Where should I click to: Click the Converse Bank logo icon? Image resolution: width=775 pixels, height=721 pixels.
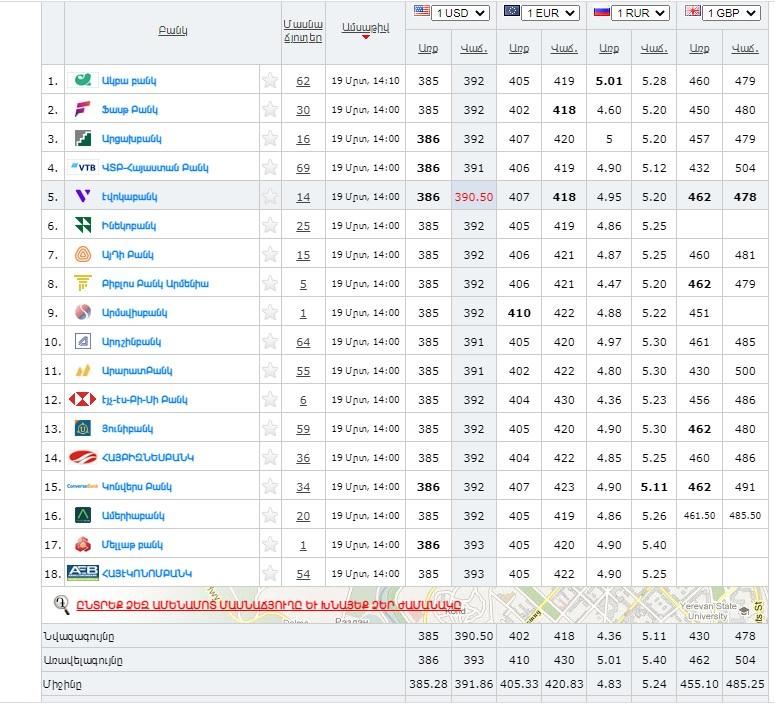coord(83,487)
